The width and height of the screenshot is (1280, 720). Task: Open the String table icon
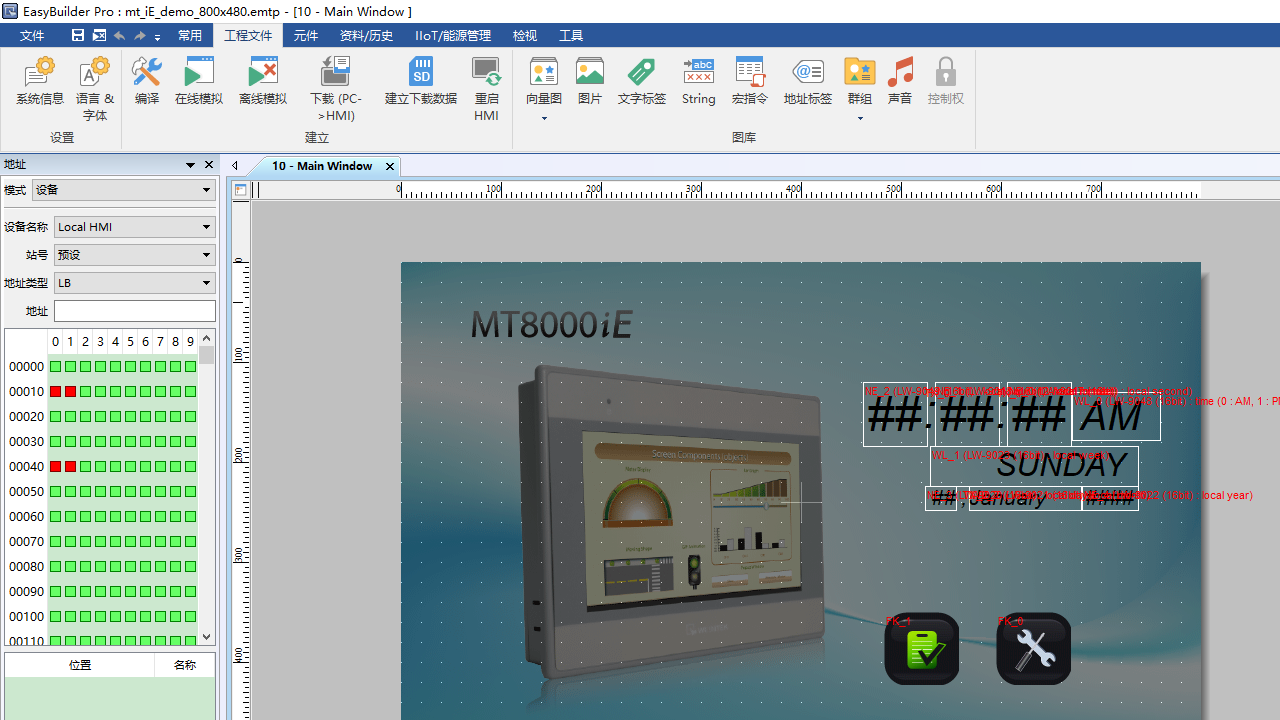[x=698, y=81]
